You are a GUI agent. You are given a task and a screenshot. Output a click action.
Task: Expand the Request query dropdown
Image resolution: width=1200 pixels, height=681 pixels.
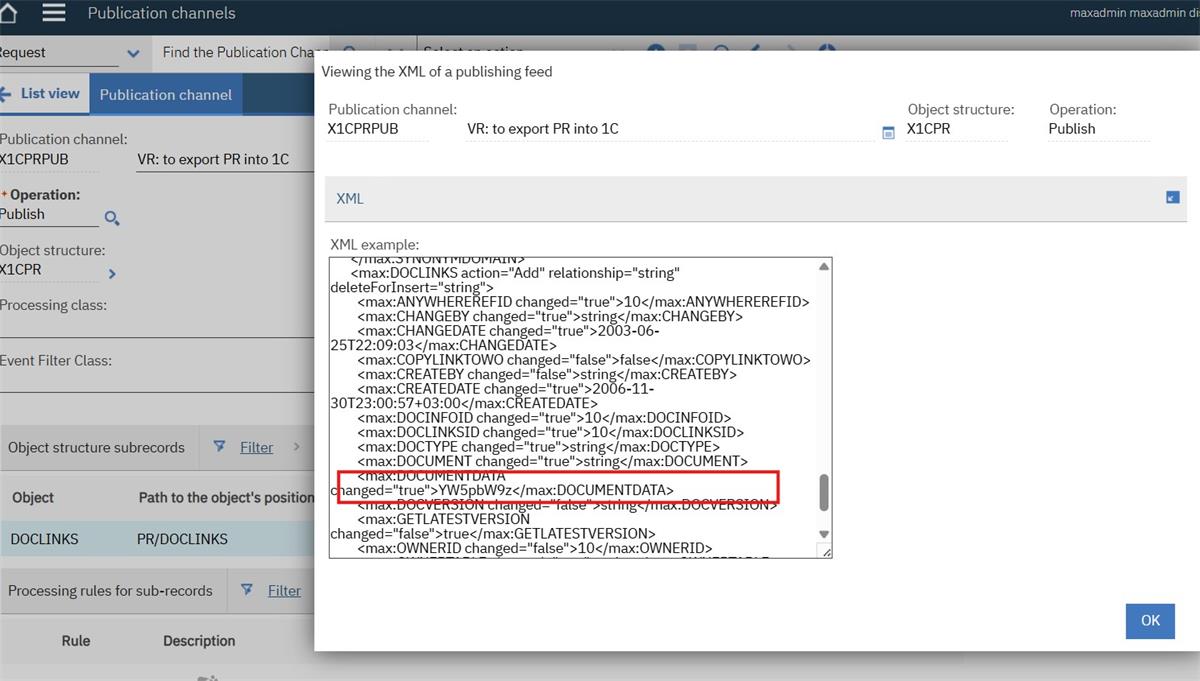point(134,53)
